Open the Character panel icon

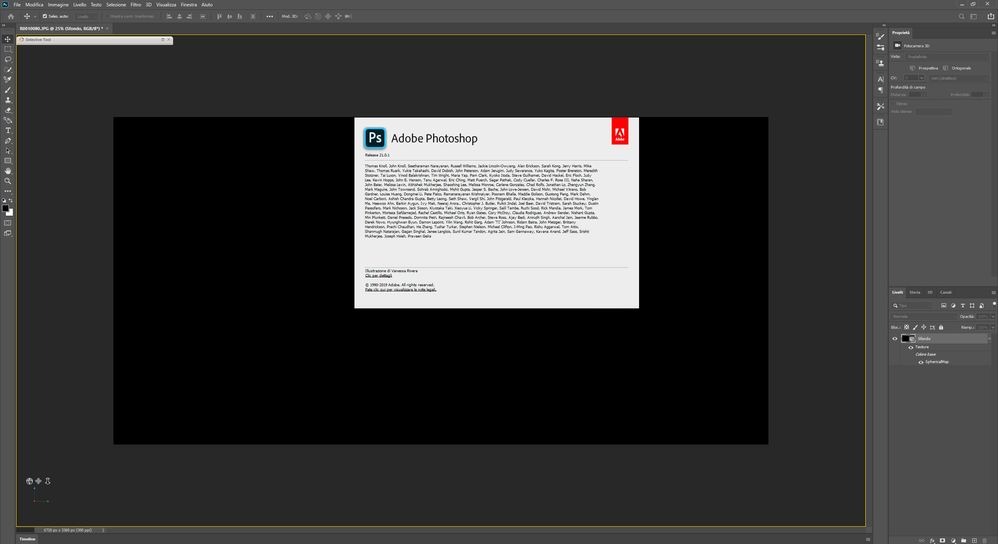coord(880,80)
